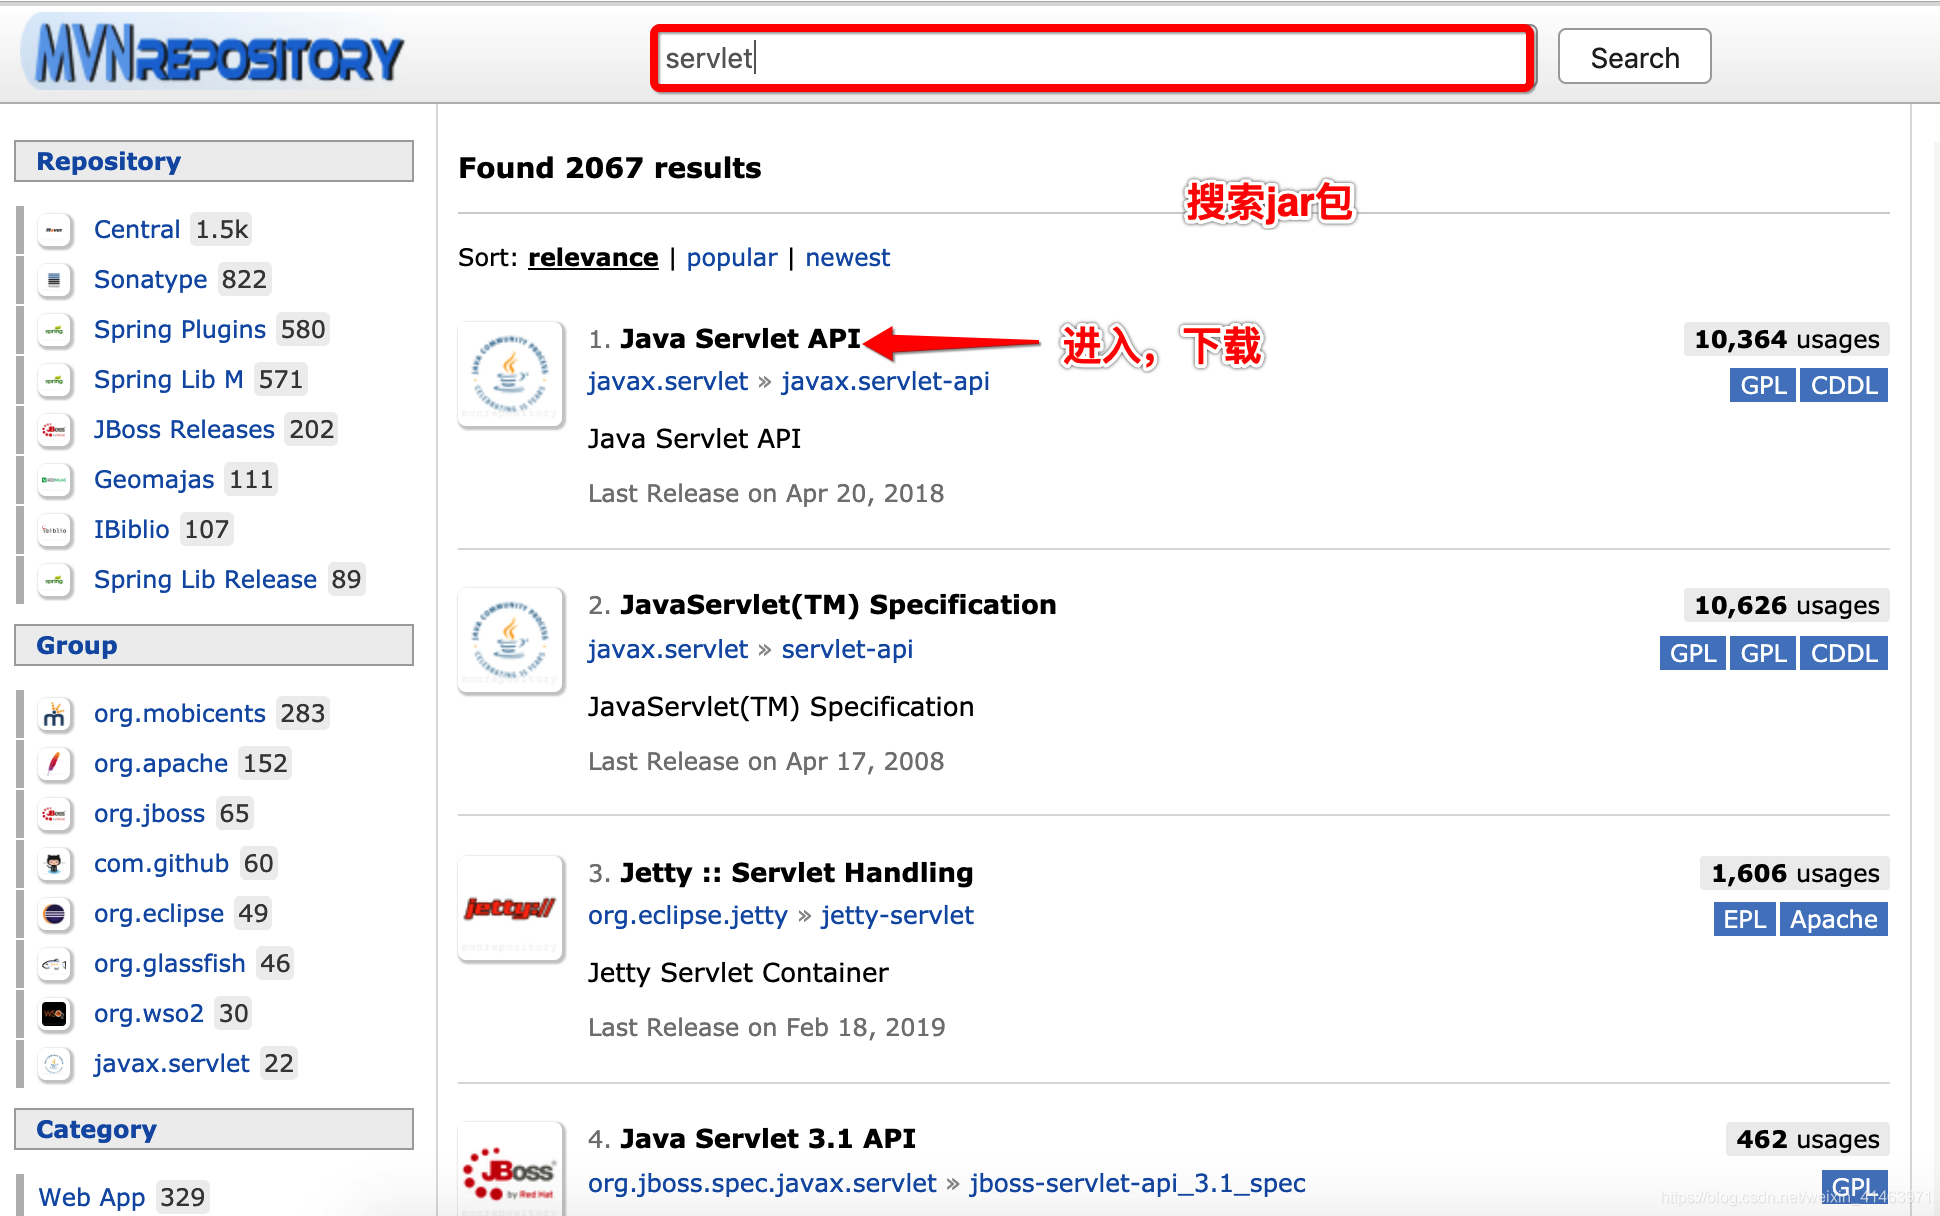Click the Spring Lib Release icon

[x=55, y=580]
